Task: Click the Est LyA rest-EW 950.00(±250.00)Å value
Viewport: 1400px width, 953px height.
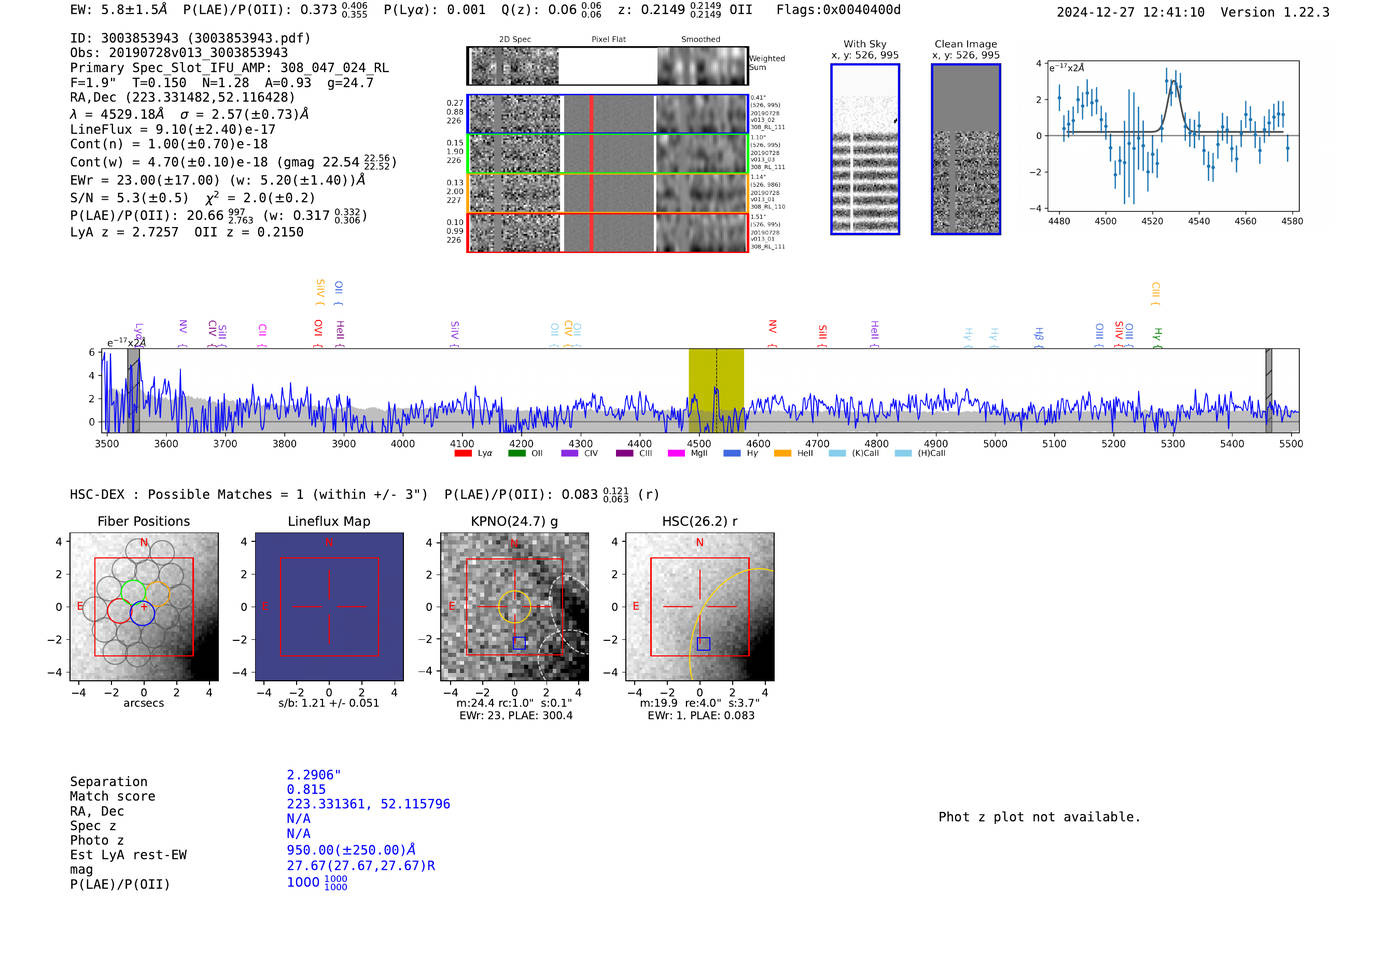Action: (351, 850)
